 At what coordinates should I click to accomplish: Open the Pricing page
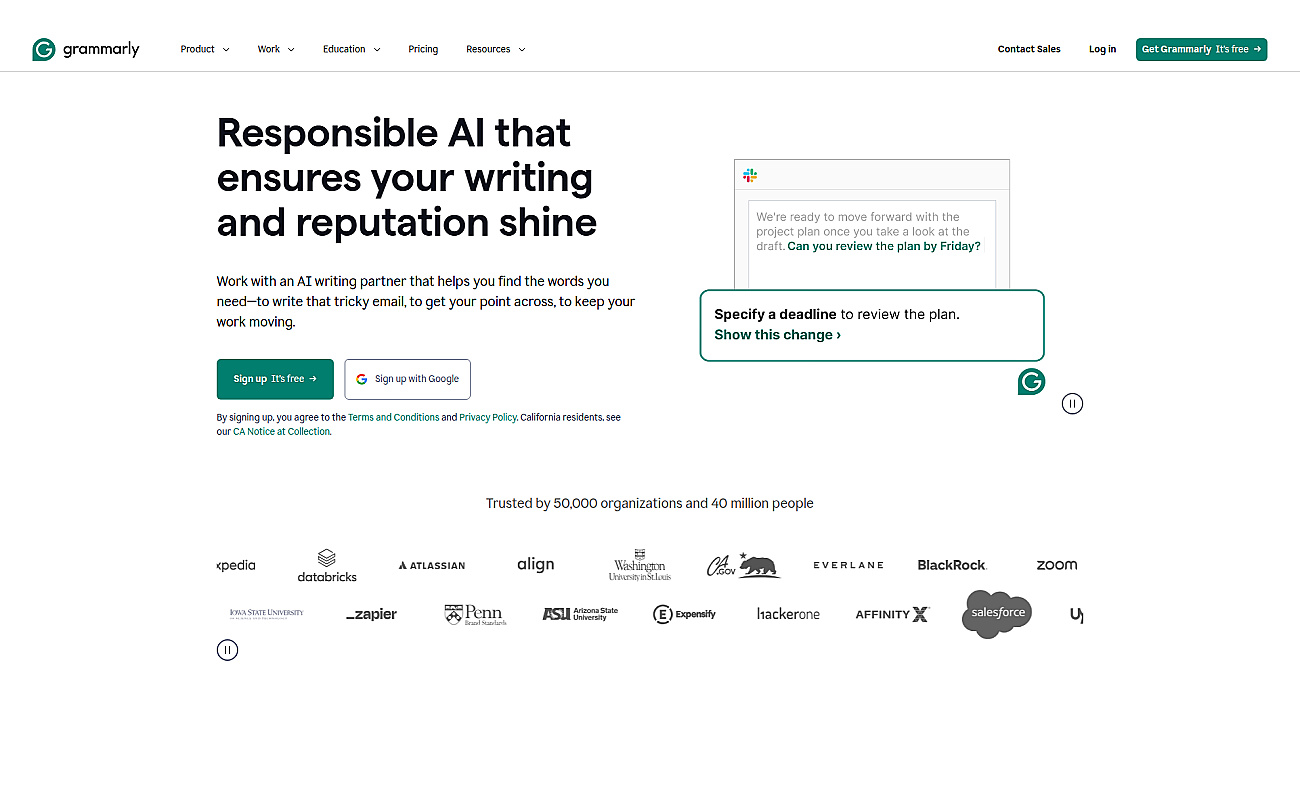click(423, 49)
